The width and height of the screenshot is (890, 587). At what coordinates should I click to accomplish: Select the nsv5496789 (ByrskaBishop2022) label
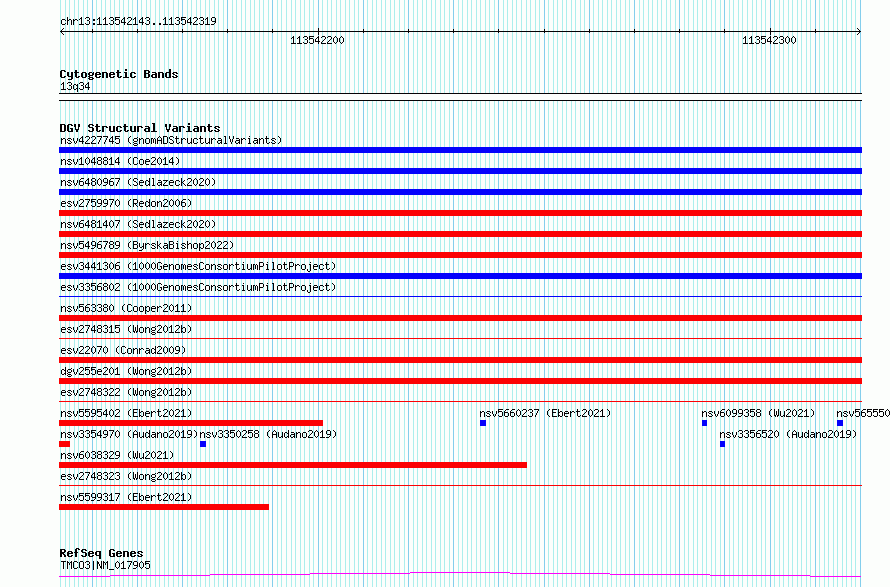point(147,245)
